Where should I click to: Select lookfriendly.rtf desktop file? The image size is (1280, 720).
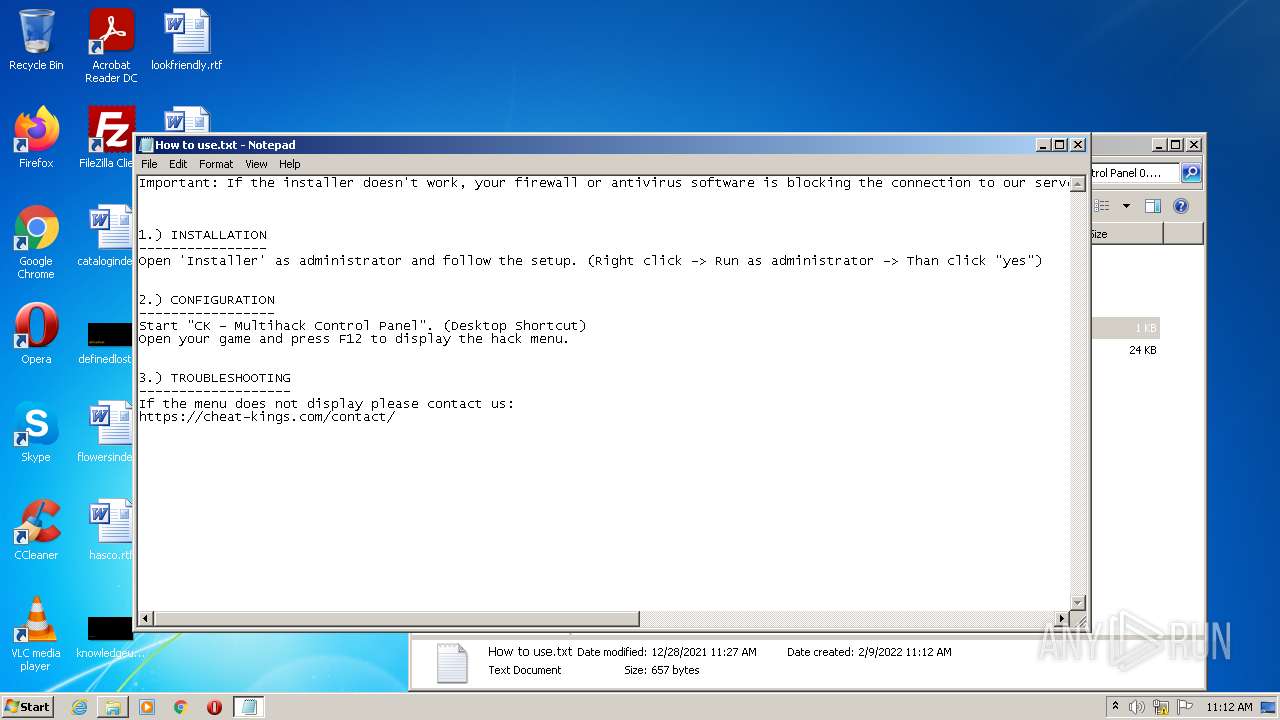coord(187,40)
